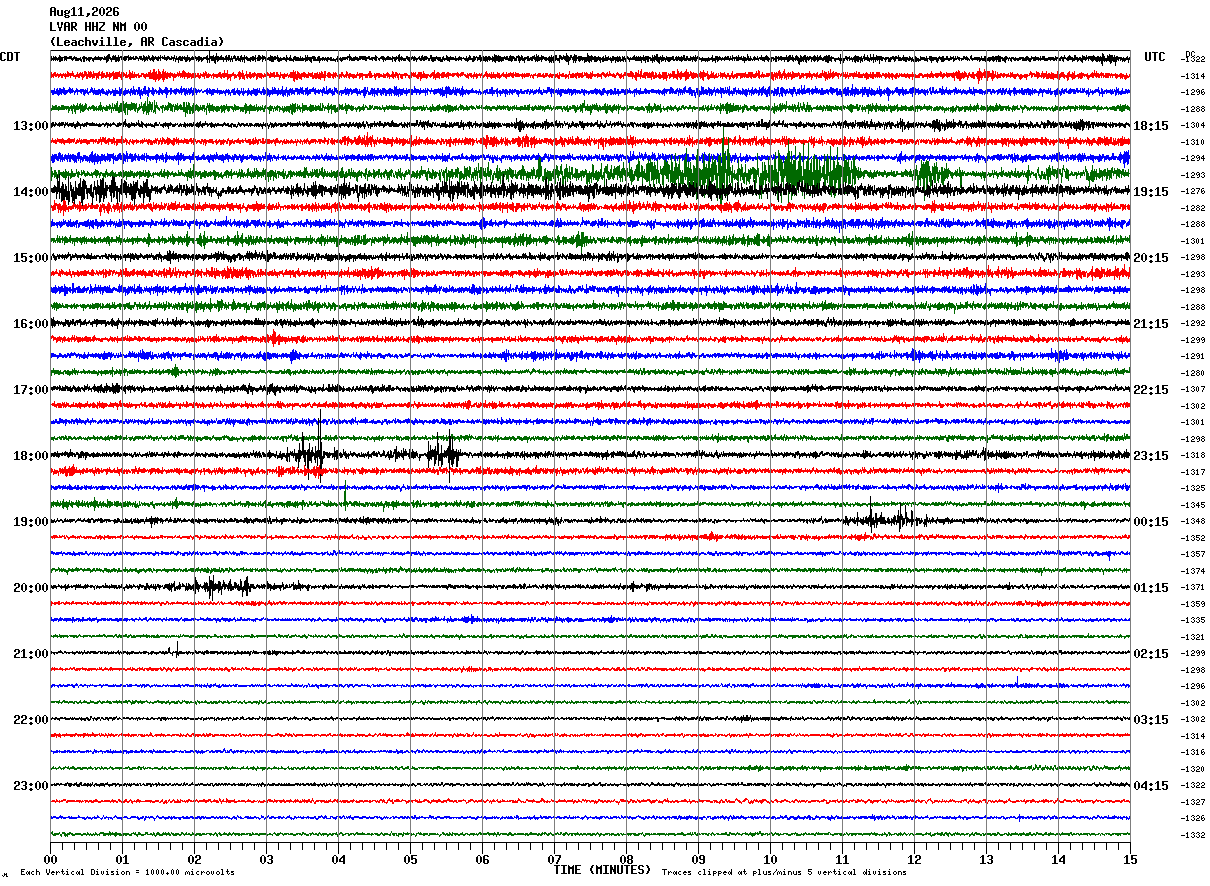Click the DC offset value "-1335"
Image resolution: width=1210 pixels, height=886 pixels.
click(1193, 620)
